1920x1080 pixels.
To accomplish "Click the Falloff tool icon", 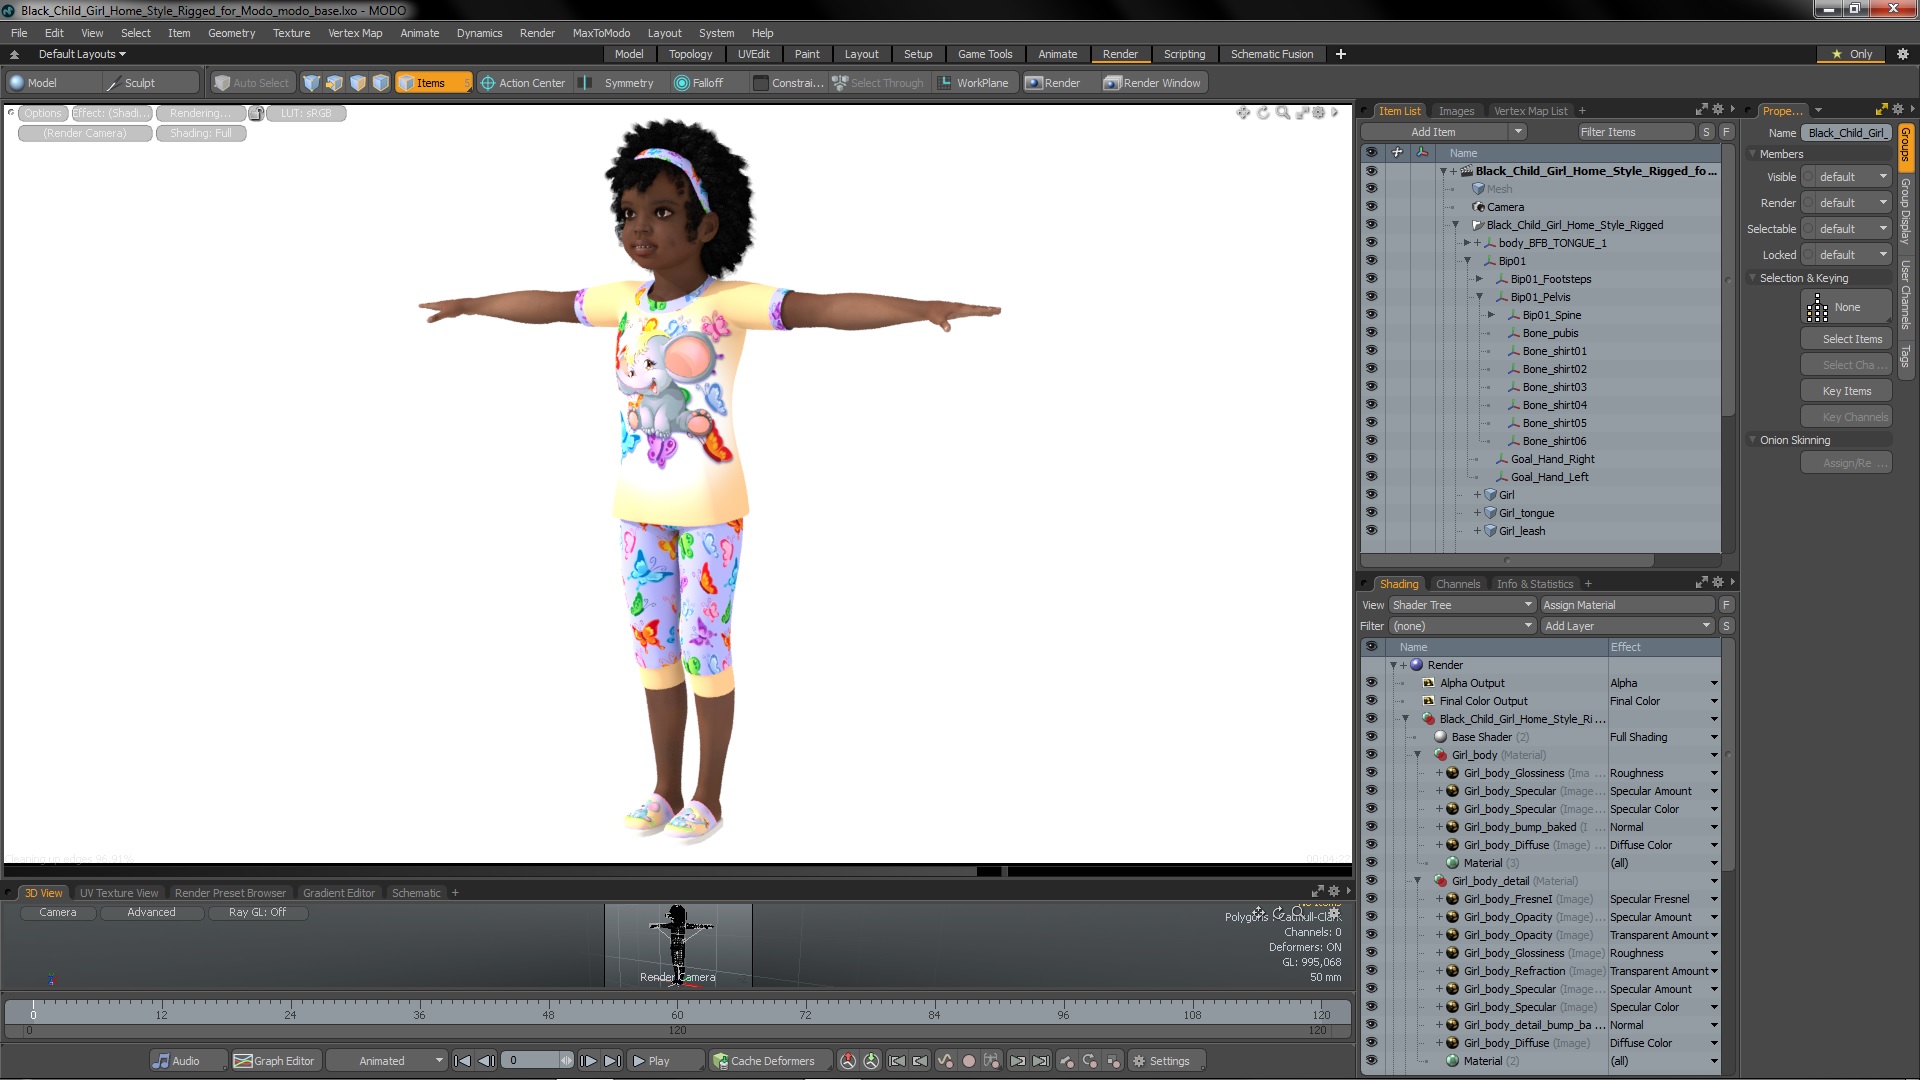I will point(680,82).
